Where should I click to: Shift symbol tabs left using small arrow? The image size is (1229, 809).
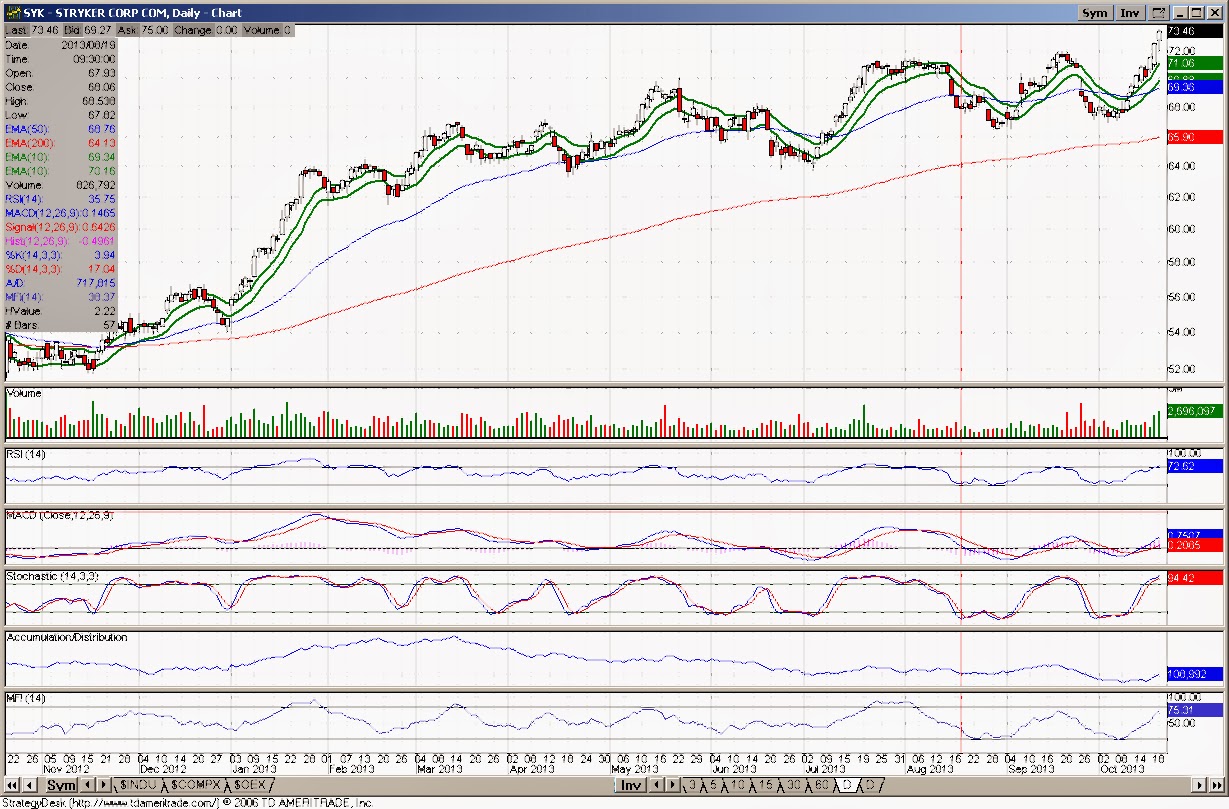(x=87, y=785)
